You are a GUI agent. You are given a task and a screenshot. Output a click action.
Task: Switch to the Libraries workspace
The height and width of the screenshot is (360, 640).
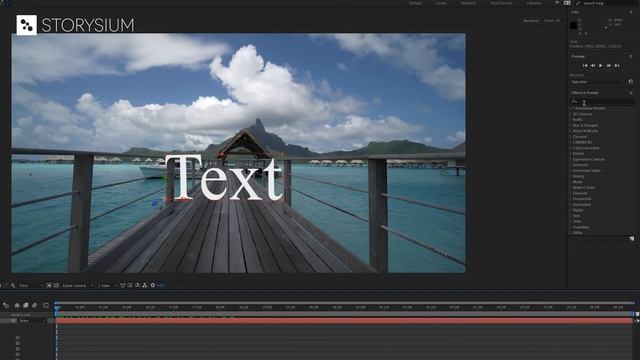[x=534, y=3]
